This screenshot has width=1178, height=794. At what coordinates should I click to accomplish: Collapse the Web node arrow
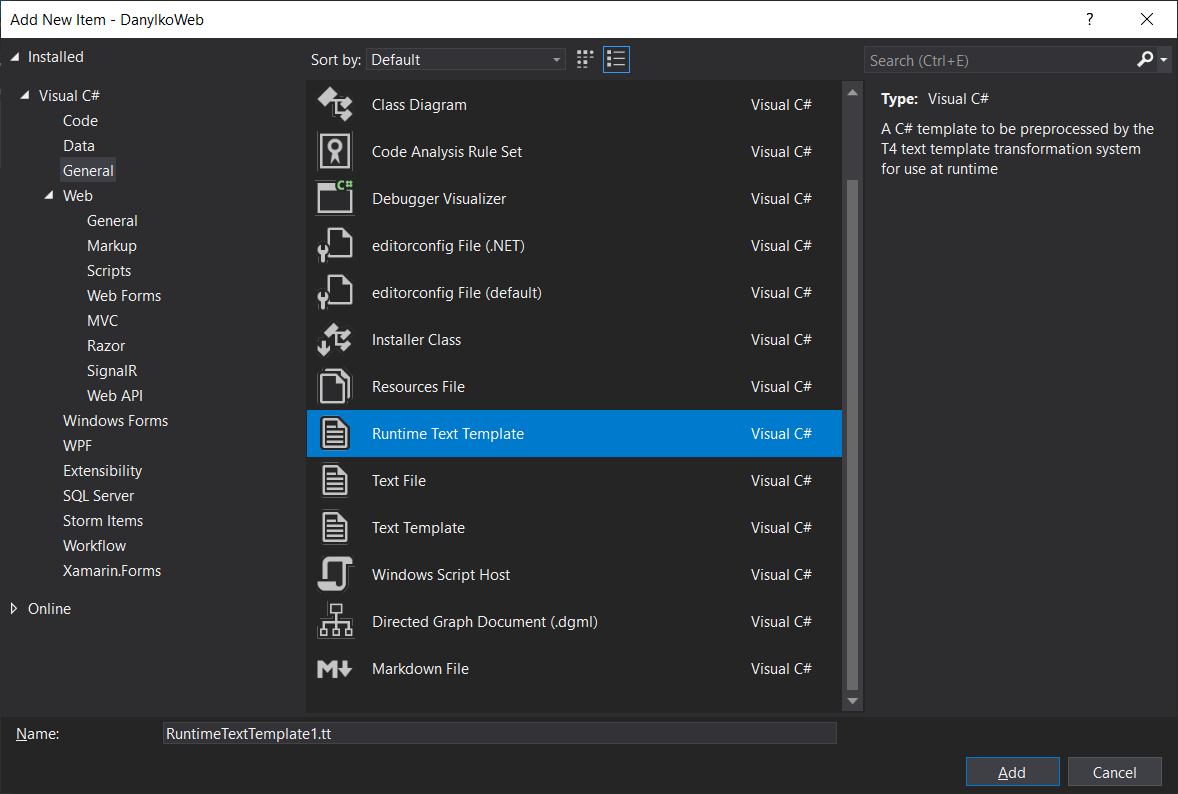(x=49, y=195)
